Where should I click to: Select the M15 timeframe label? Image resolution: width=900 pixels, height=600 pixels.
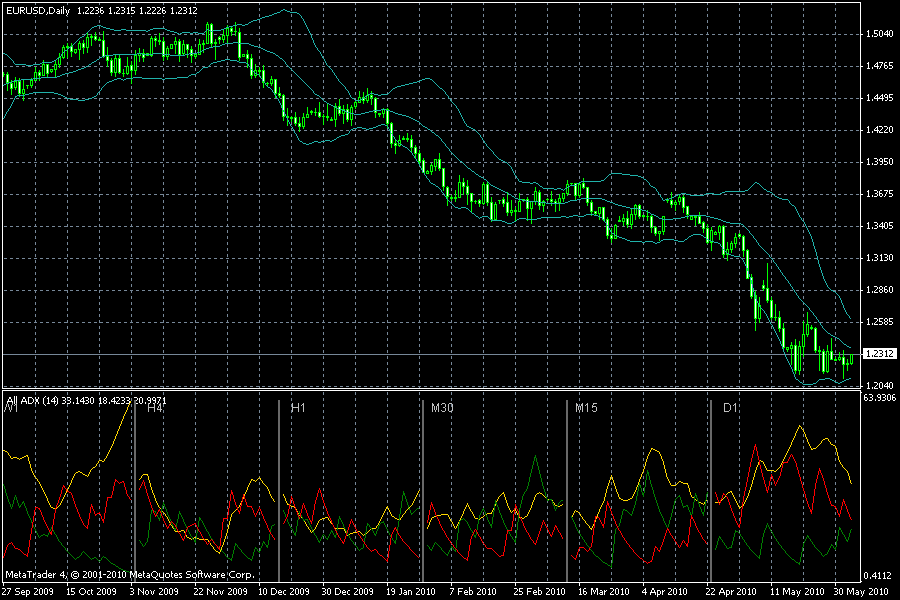(x=586, y=408)
